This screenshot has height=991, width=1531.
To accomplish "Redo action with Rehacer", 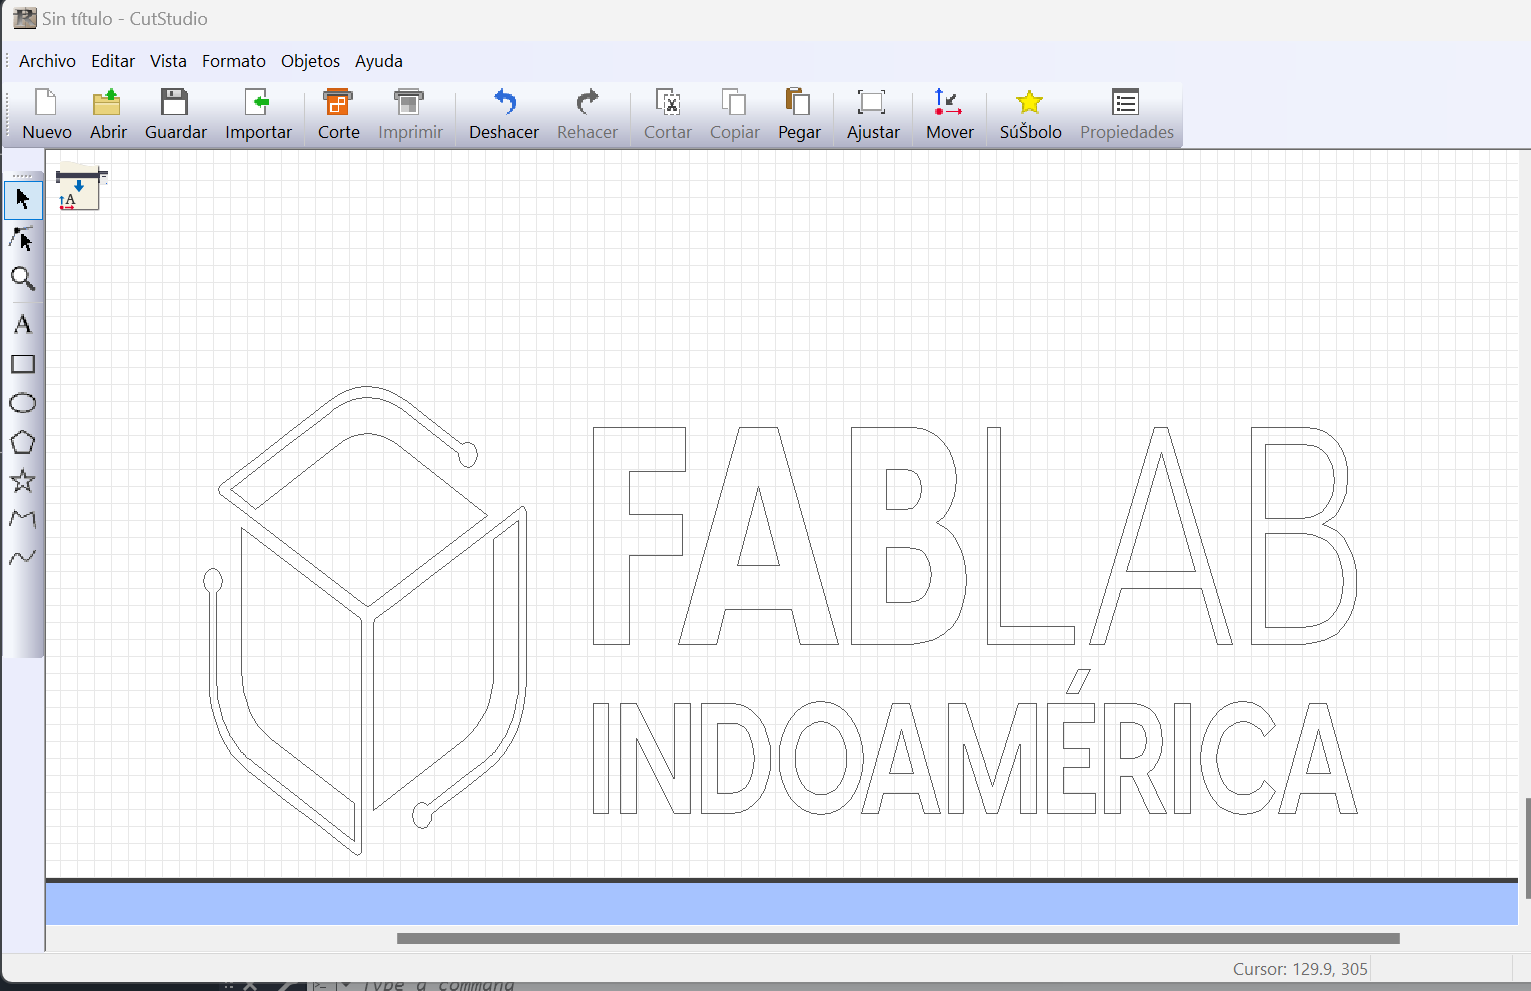I will (x=587, y=115).
